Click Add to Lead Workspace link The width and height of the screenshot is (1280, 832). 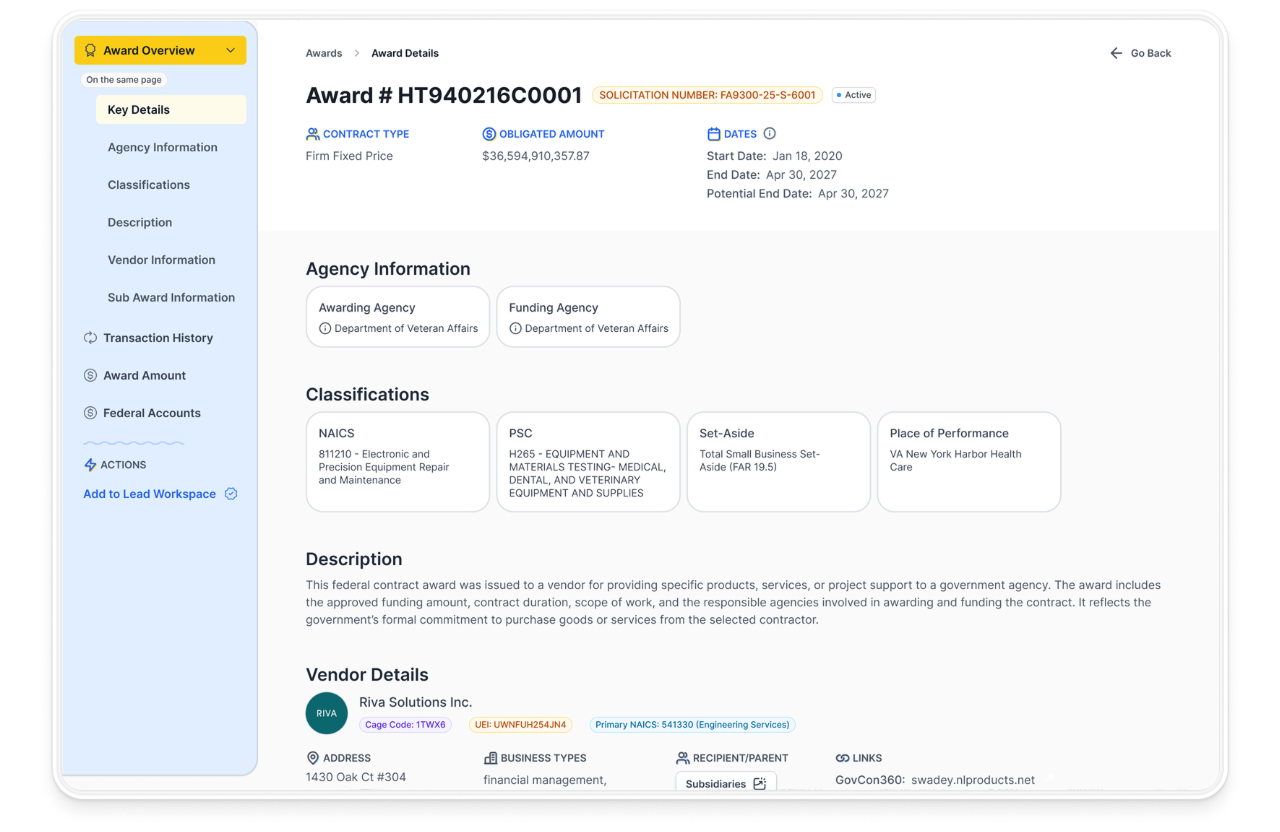pyautogui.click(x=150, y=494)
